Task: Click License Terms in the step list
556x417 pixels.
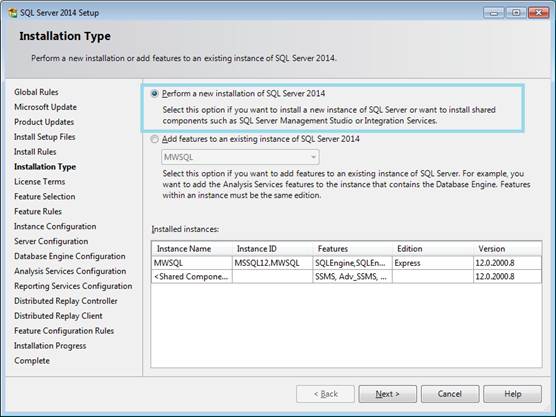Action: pos(40,182)
